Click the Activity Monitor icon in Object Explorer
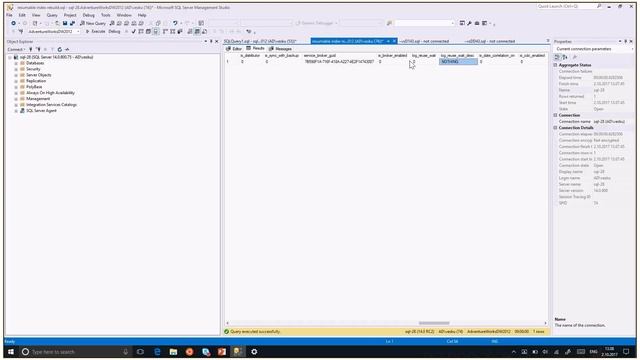 point(67,49)
